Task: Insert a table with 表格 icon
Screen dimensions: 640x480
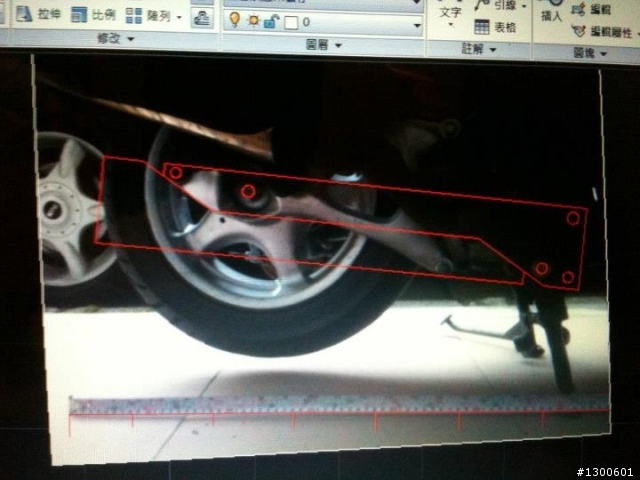Action: [x=482, y=27]
